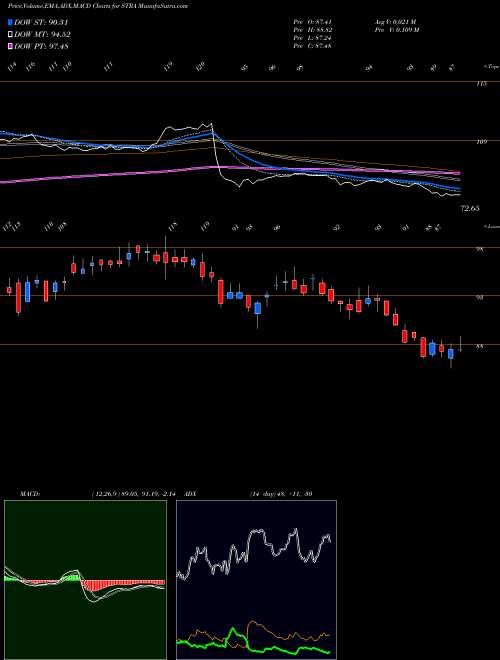
Task: Click the Pre L: 87.24 low value
Action: click(313, 38)
